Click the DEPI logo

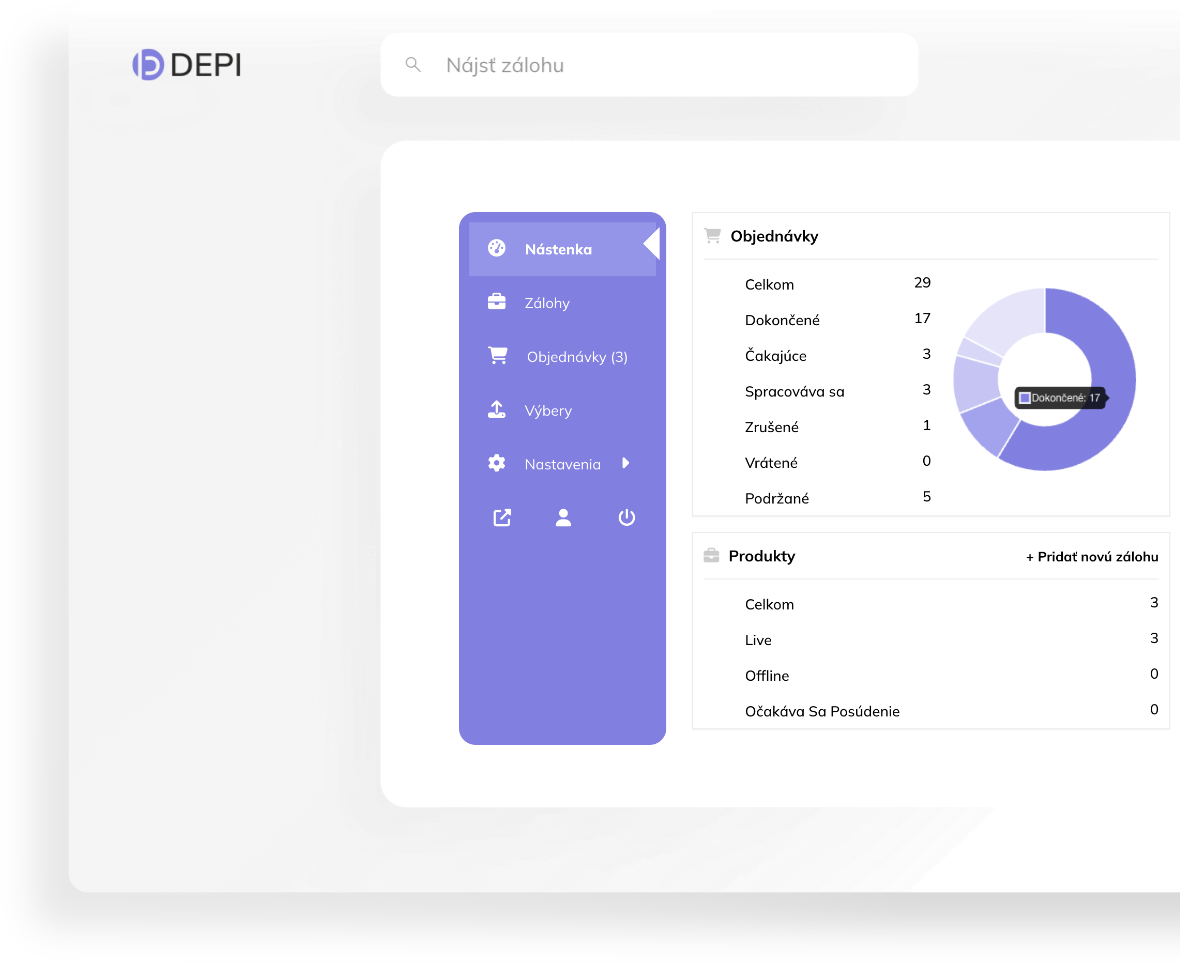point(187,65)
